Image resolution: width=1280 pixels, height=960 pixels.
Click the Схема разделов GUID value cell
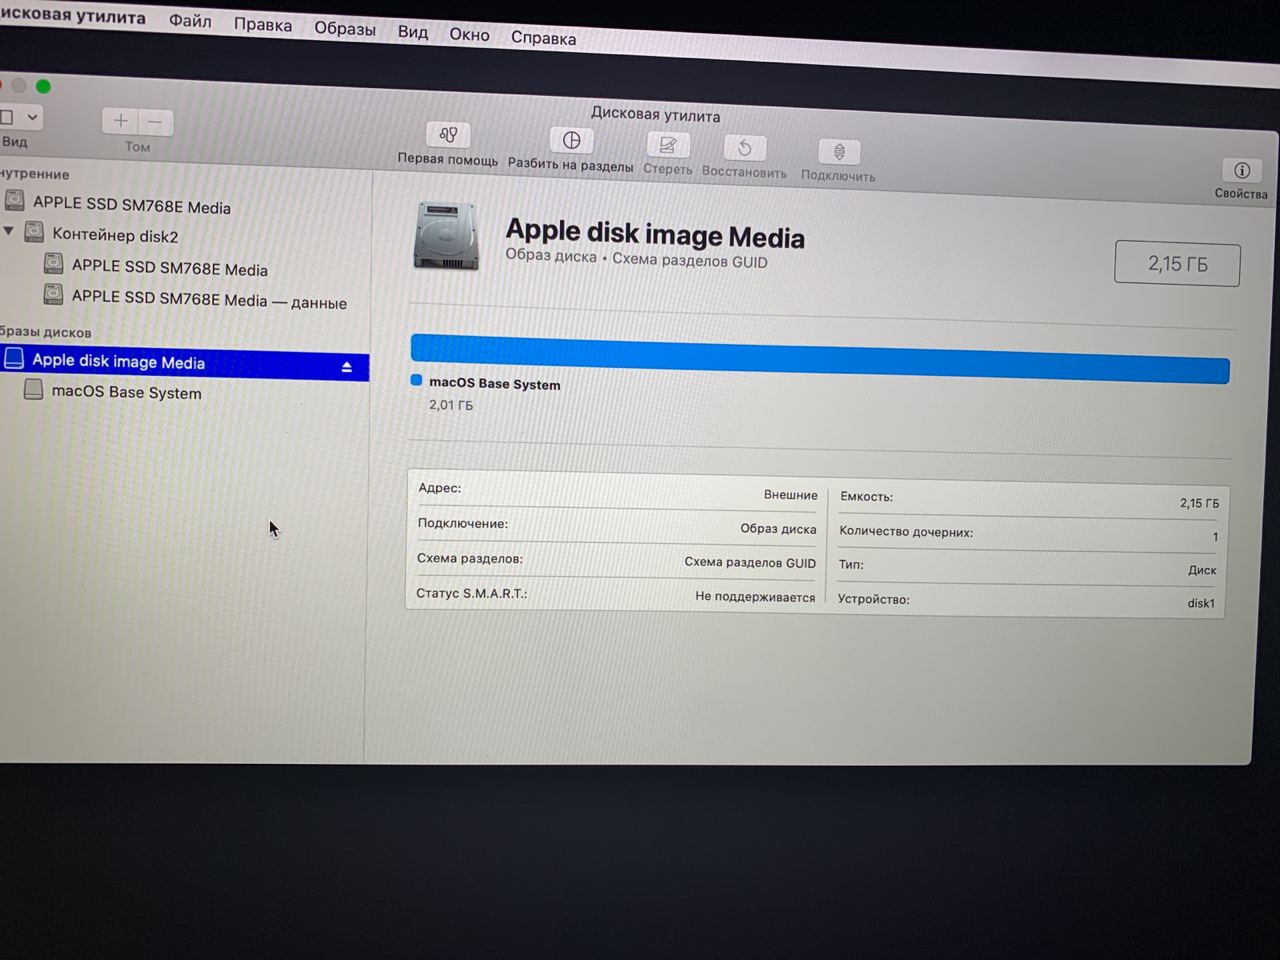pyautogui.click(x=750, y=562)
